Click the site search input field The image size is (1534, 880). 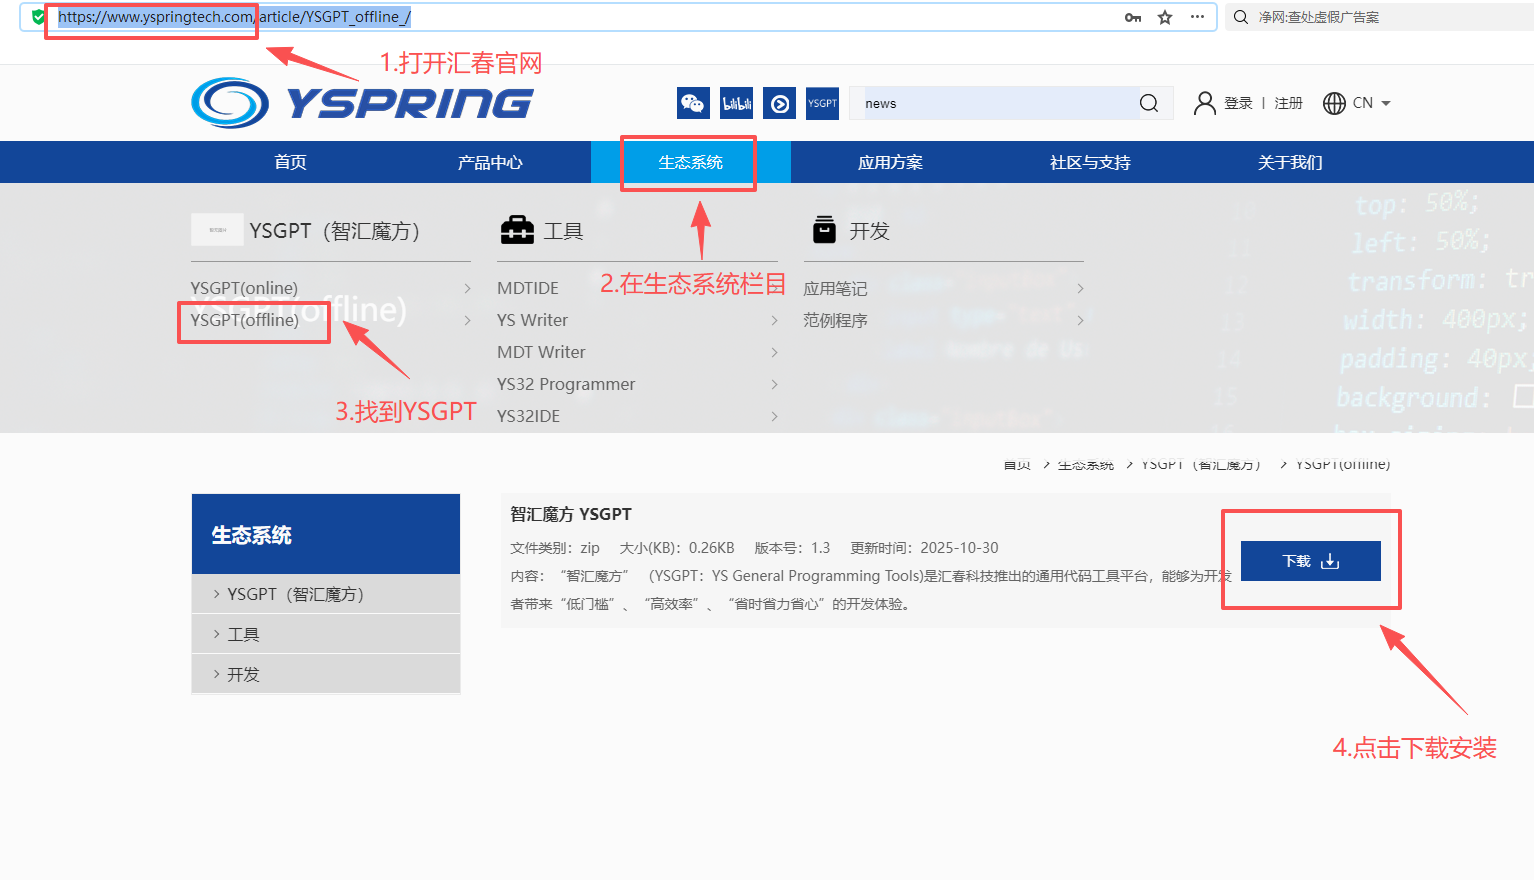995,103
